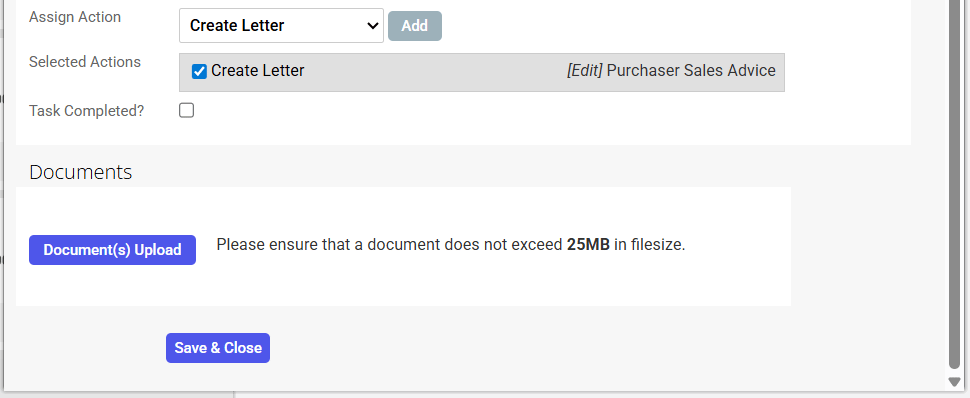The image size is (970, 398).
Task: Click the bold 25MB filesize text
Action: coord(588,245)
